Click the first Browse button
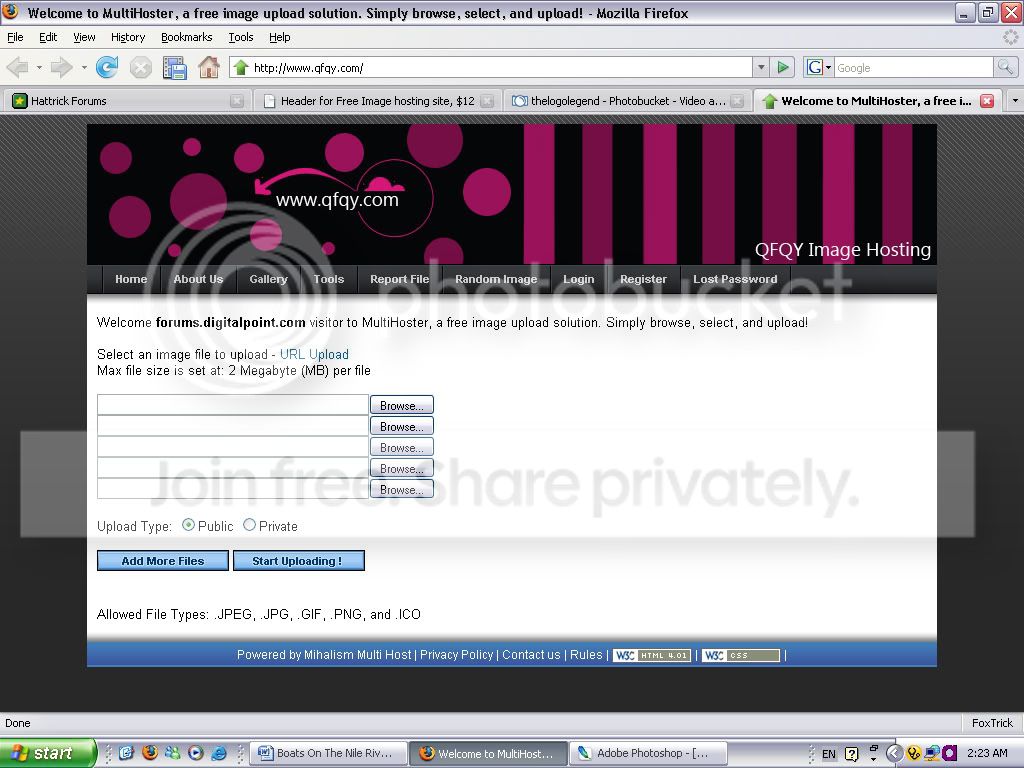Viewport: 1024px width, 768px height. [x=402, y=405]
